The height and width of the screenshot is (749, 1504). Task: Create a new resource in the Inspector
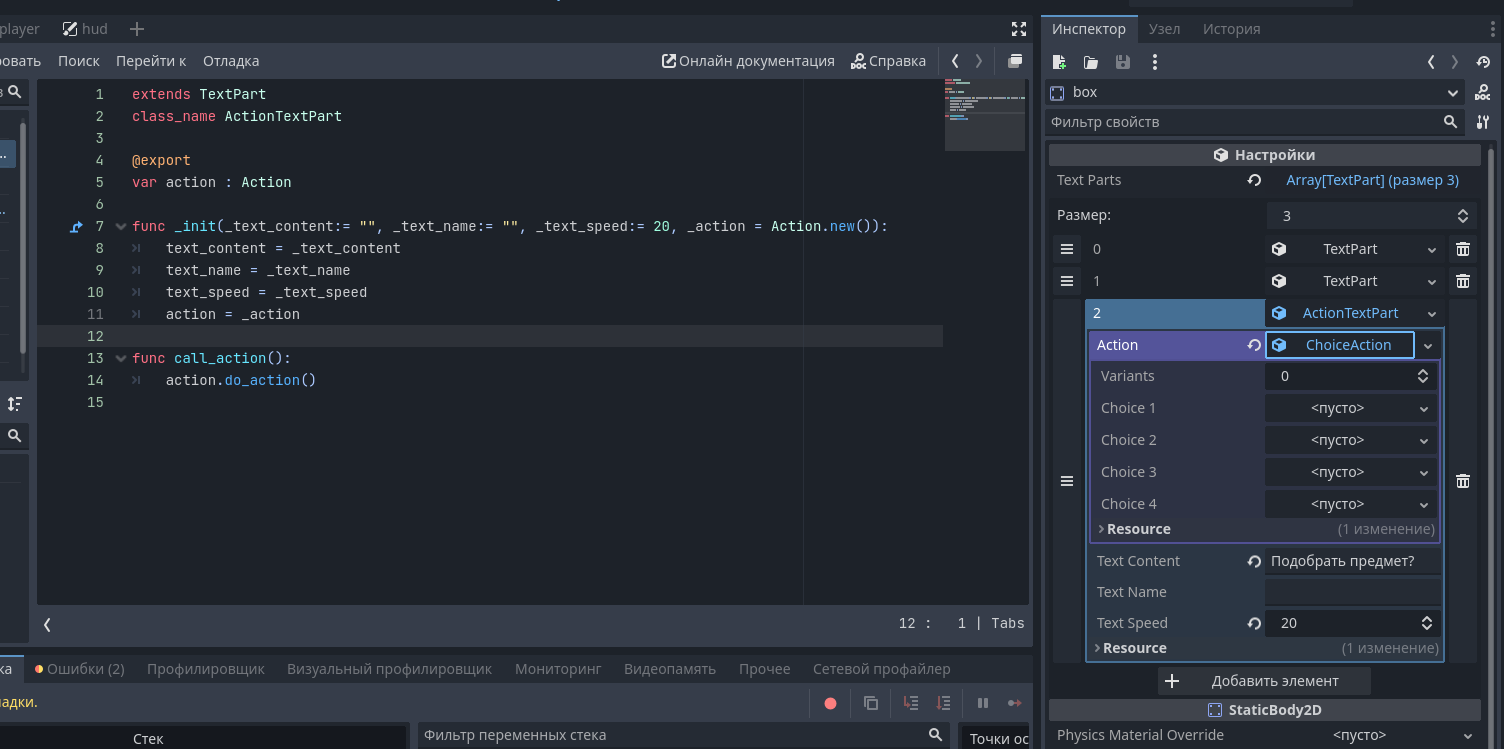[x=1060, y=62]
